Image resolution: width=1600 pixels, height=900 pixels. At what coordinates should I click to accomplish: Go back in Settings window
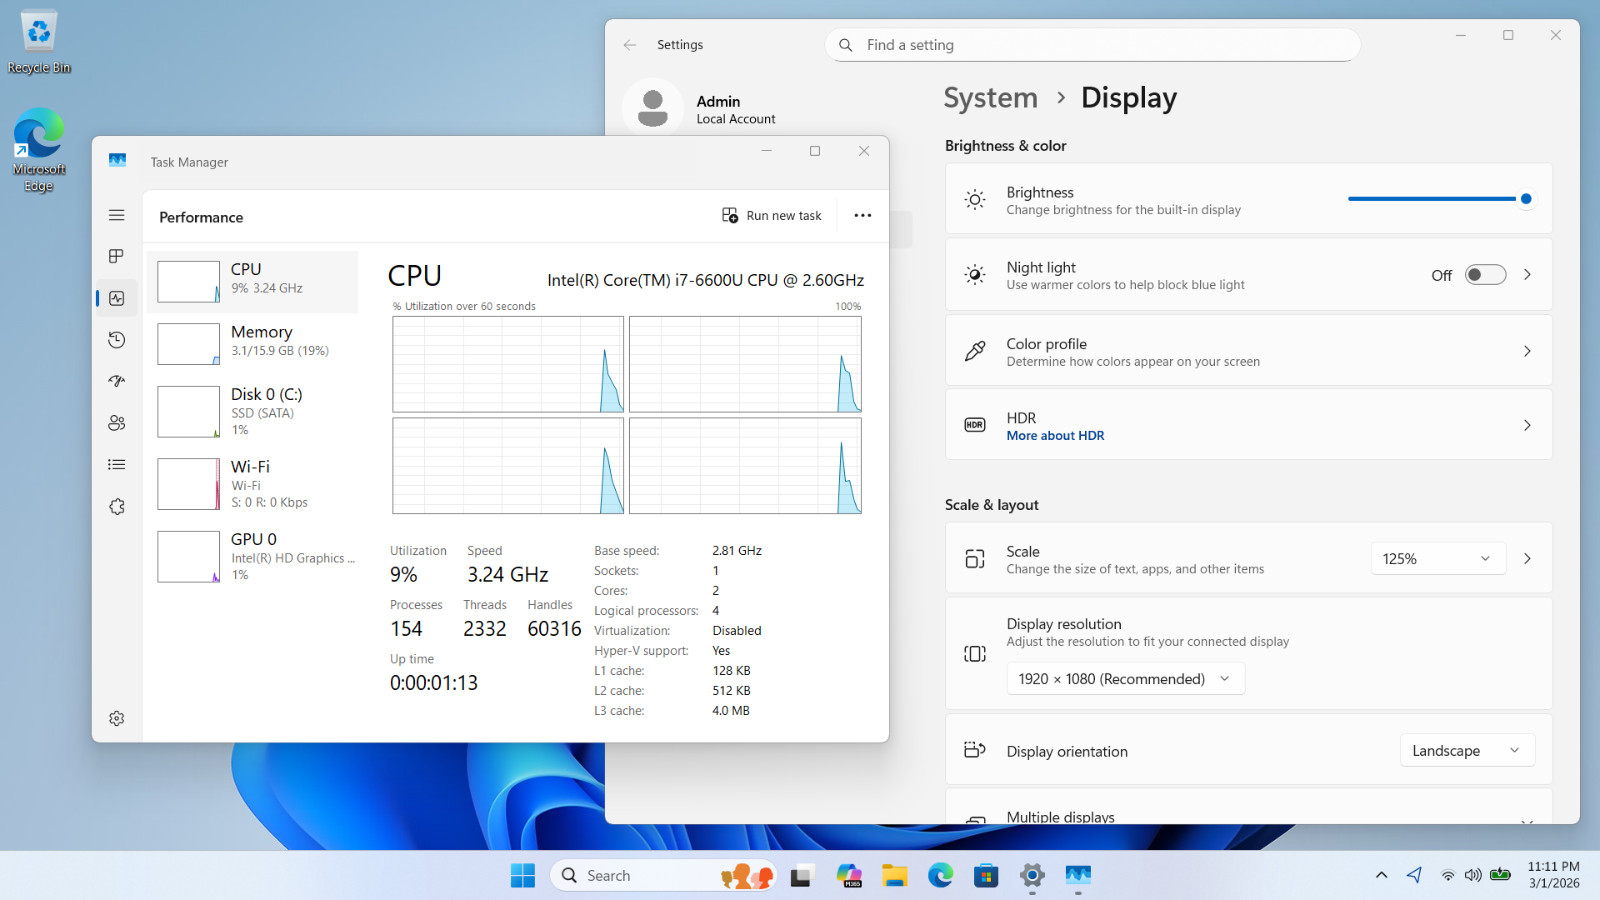(630, 45)
